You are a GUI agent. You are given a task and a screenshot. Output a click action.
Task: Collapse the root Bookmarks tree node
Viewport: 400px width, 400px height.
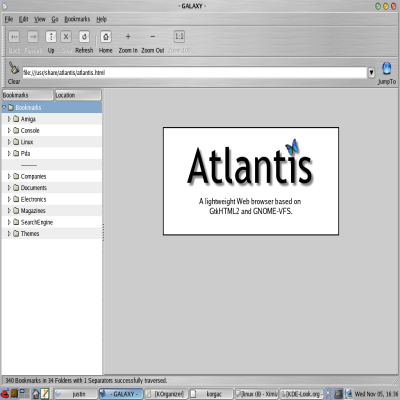[x=4, y=107]
